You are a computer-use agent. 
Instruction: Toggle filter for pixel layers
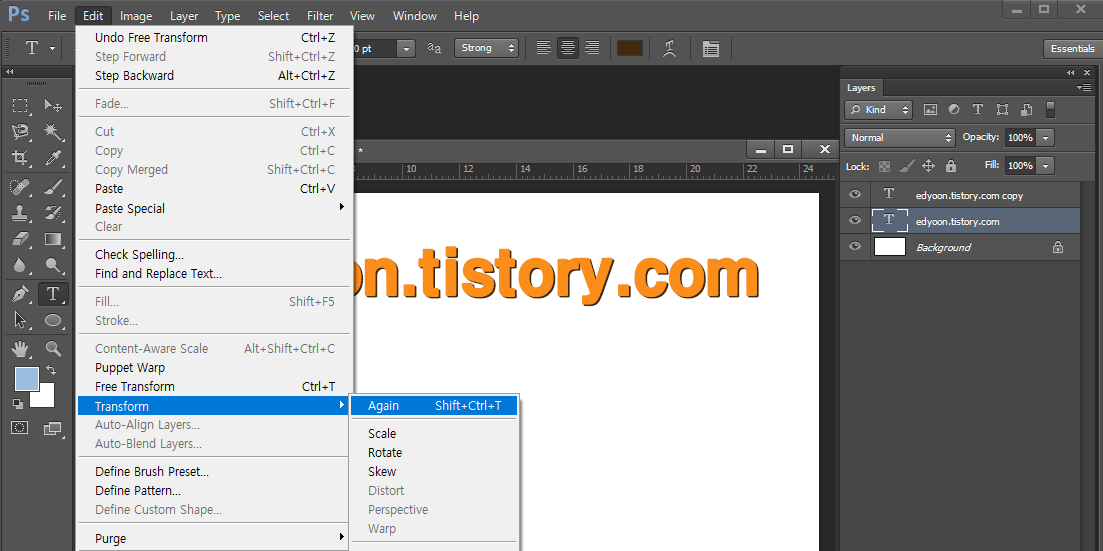tap(931, 110)
